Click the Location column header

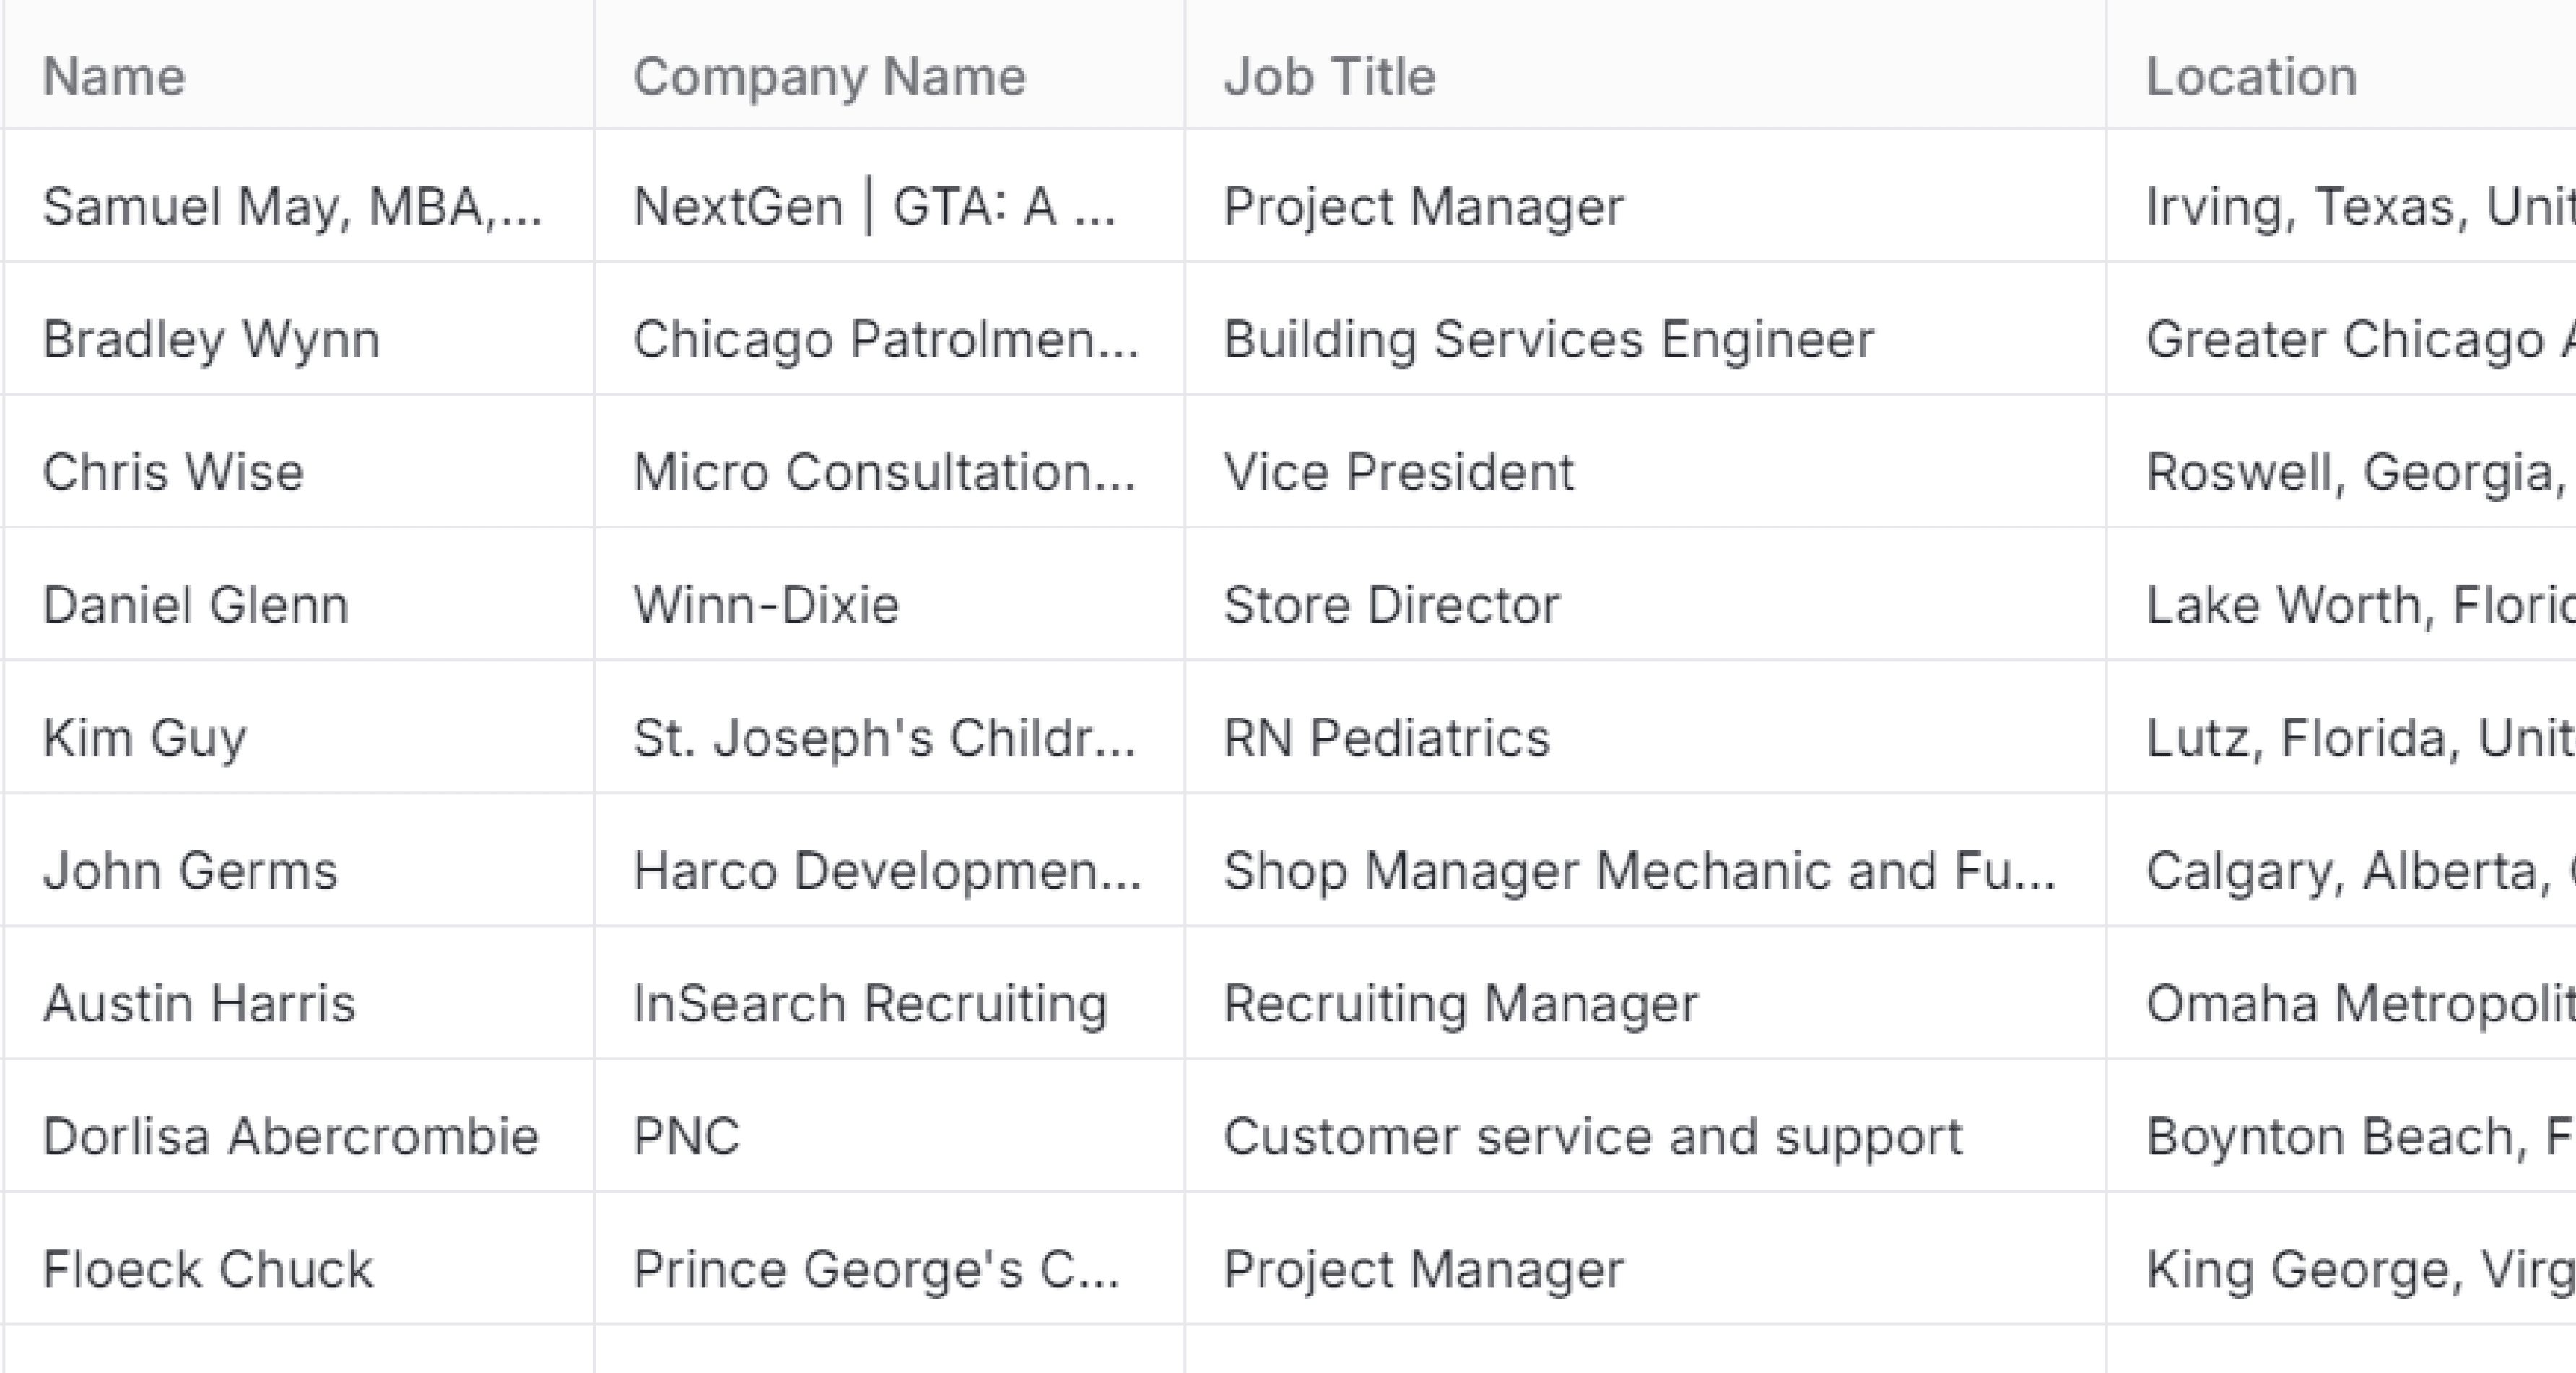[2251, 77]
